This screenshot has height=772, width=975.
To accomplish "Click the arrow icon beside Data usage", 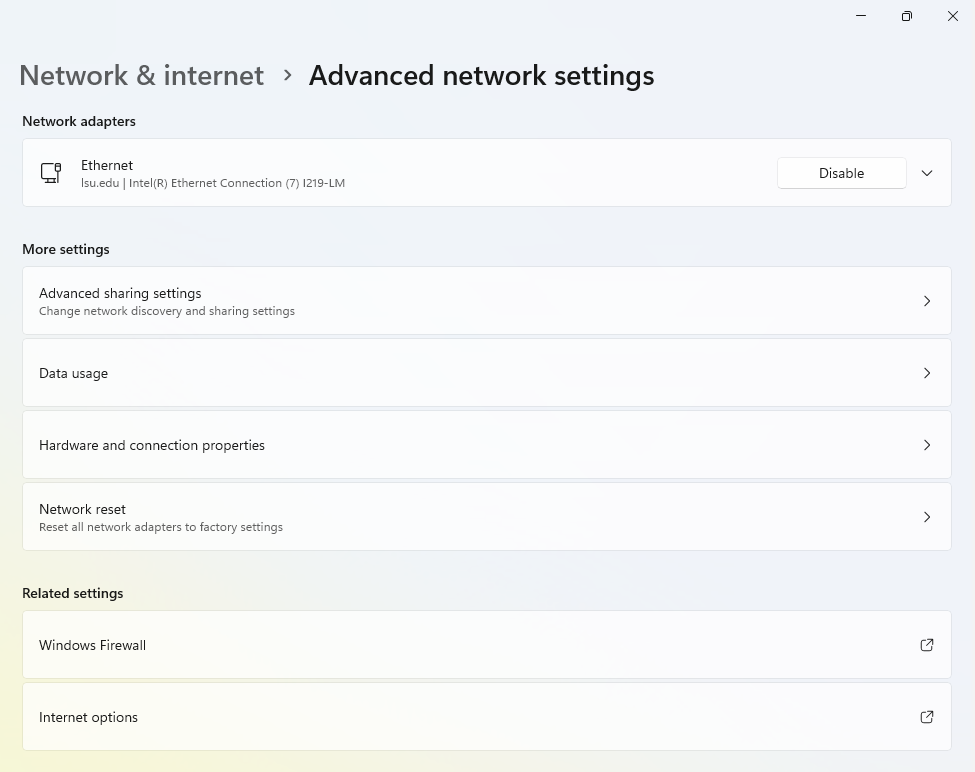I will pos(926,373).
